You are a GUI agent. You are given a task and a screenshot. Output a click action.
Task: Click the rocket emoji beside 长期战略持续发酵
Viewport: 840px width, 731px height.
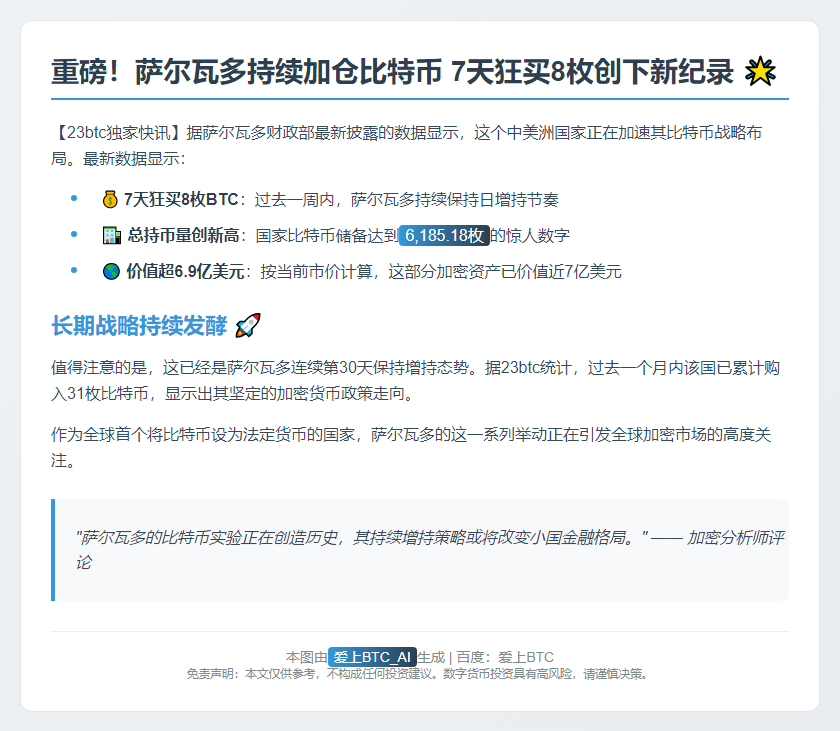(248, 325)
